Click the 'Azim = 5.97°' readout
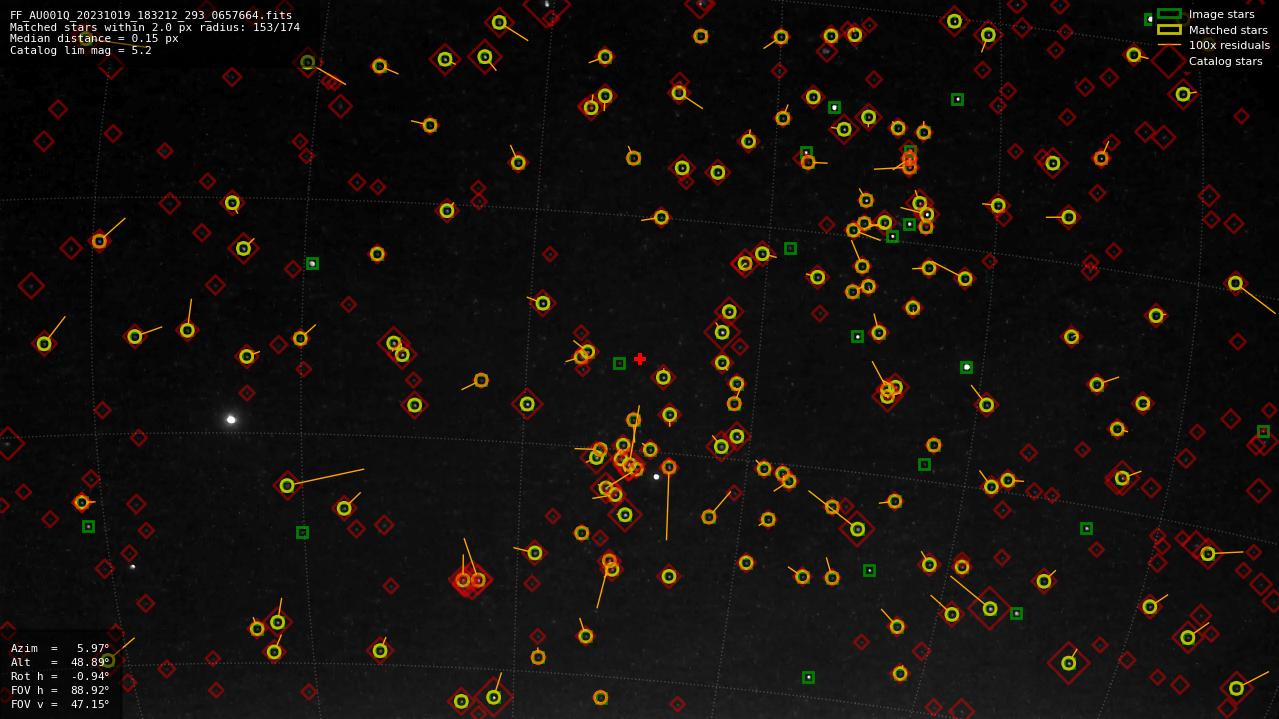 pos(60,648)
